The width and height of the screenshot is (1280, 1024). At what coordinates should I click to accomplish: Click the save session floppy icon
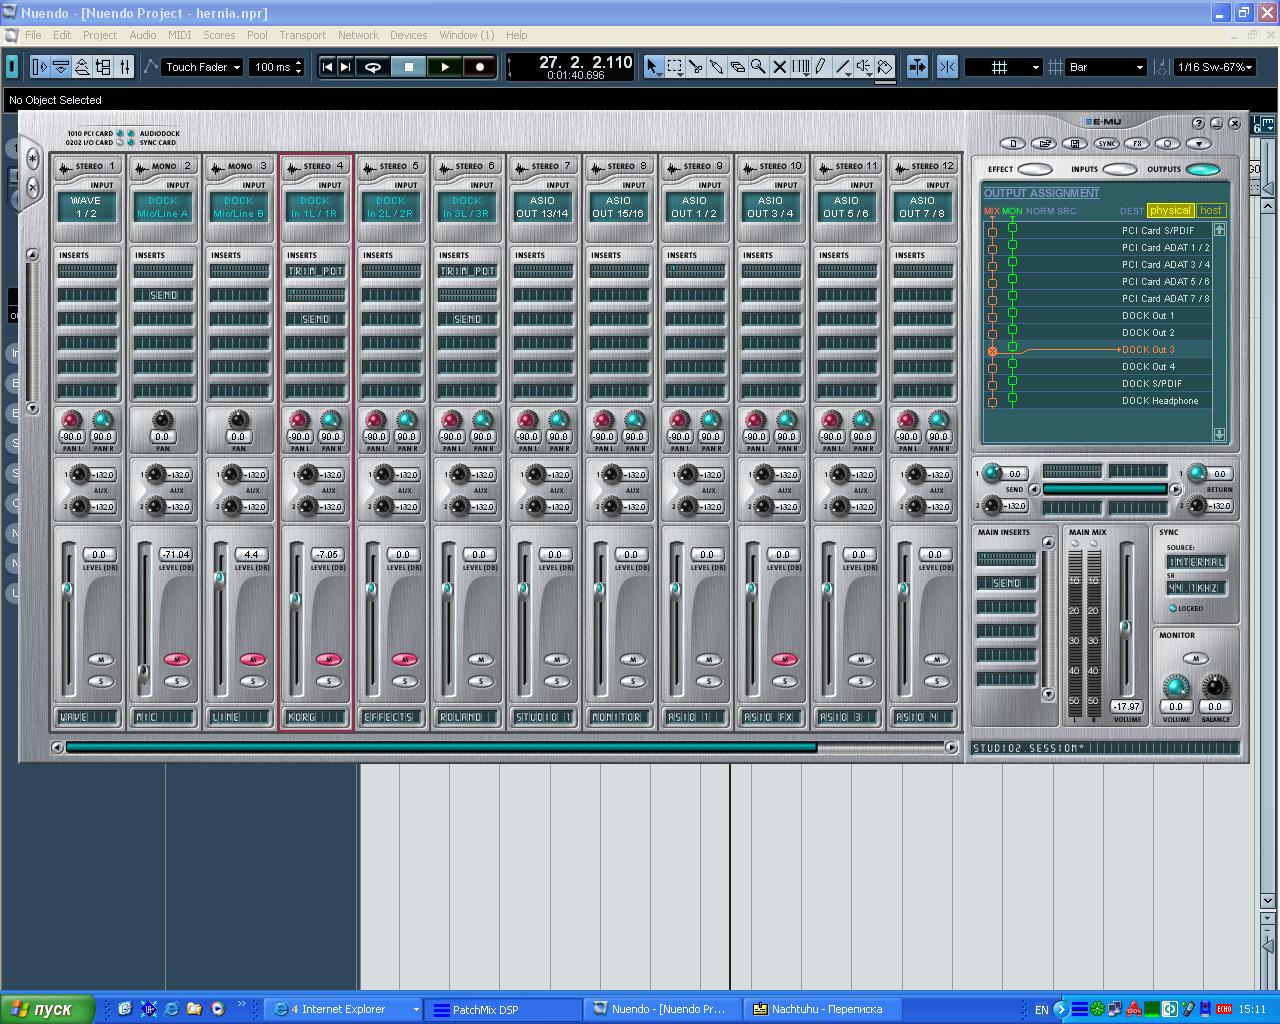[x=1074, y=144]
